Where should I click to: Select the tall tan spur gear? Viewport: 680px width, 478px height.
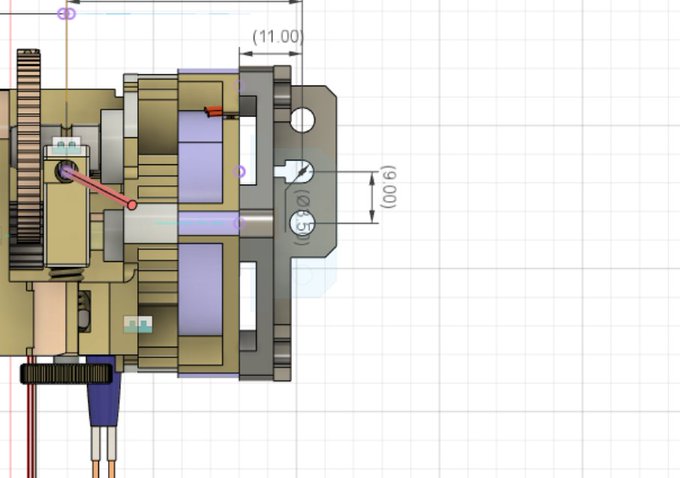coord(29,147)
